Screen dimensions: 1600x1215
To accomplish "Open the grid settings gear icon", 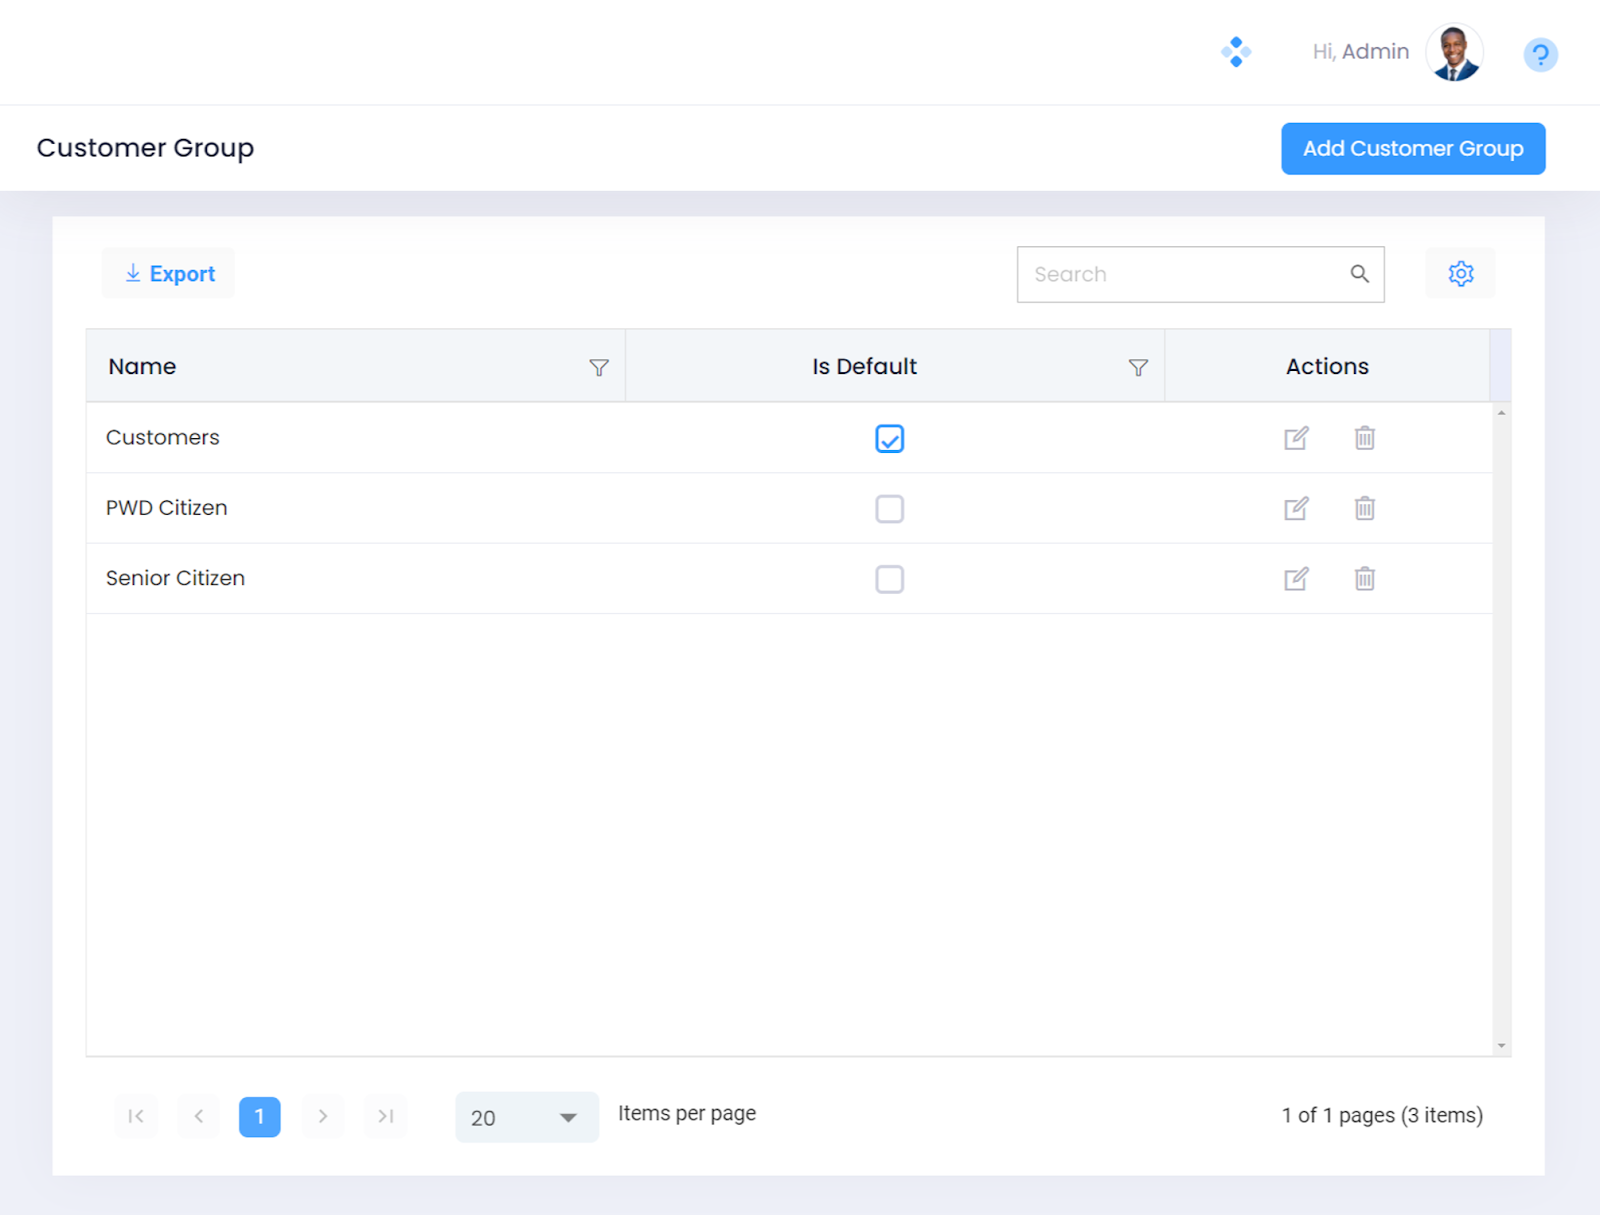I will (x=1460, y=274).
